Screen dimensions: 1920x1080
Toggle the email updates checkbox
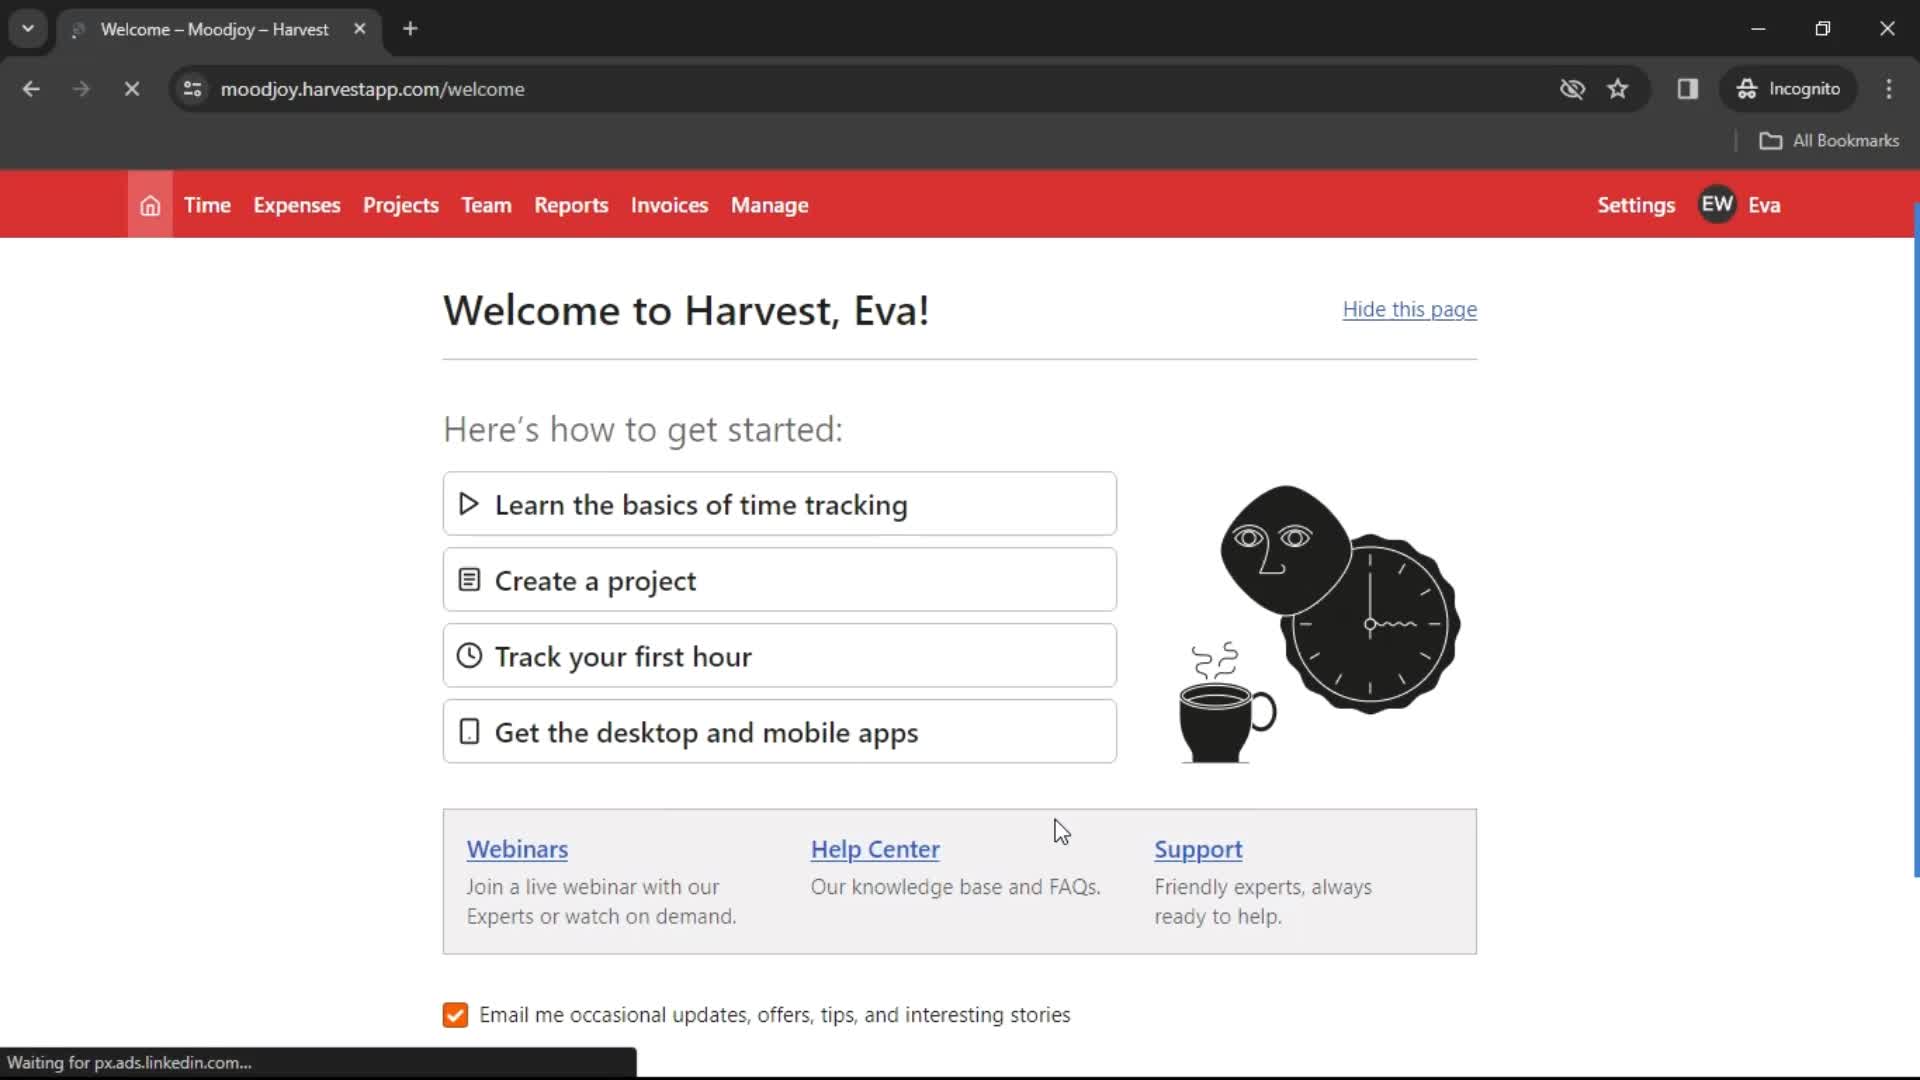[x=455, y=1014]
